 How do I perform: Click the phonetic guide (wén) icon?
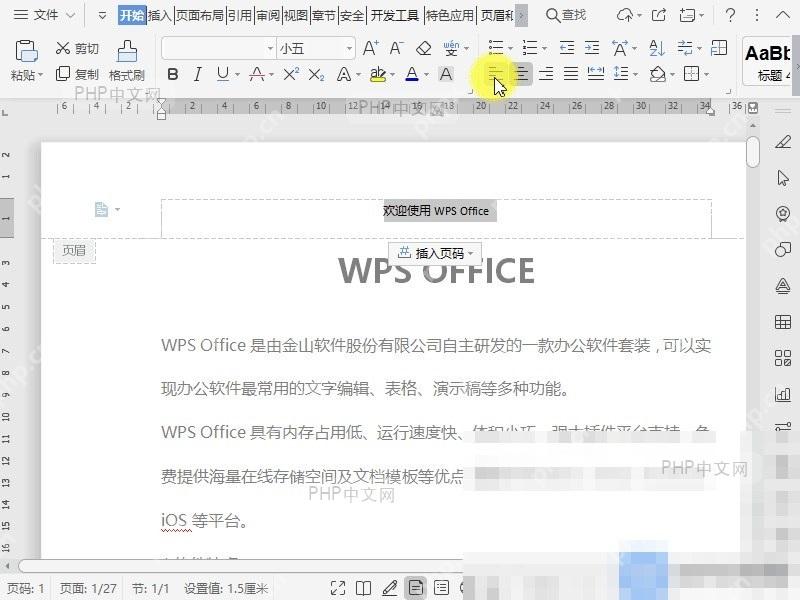pyautogui.click(x=451, y=48)
